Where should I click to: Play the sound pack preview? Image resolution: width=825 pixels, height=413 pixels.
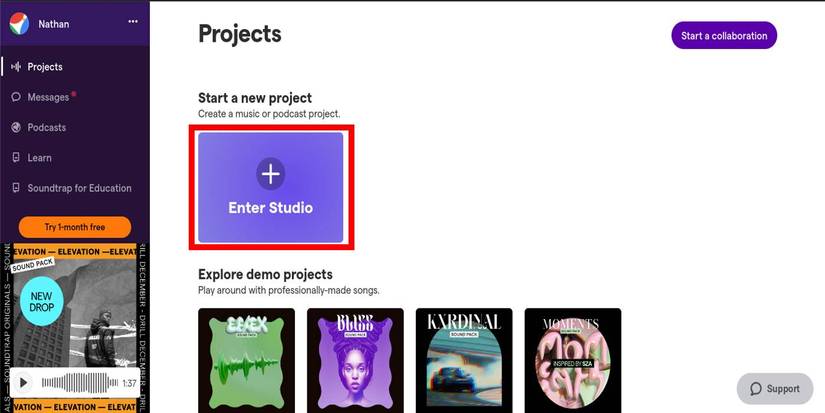(x=23, y=383)
